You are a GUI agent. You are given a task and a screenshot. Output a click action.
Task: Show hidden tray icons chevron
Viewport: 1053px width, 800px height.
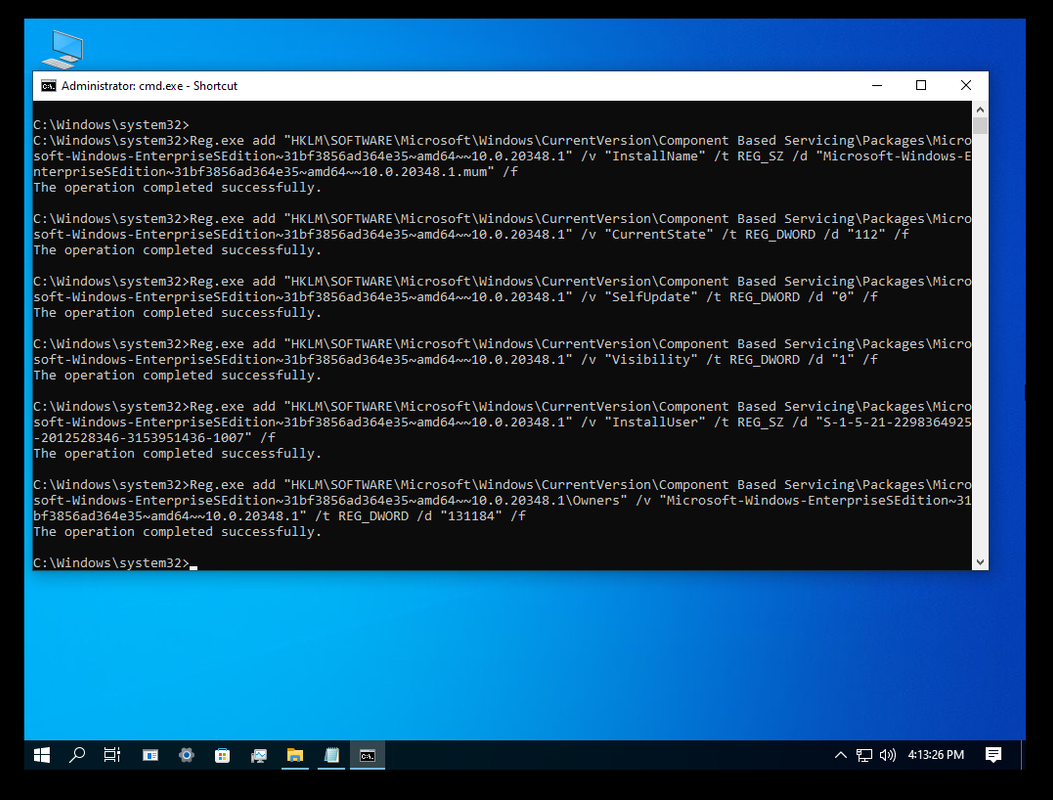tap(840, 755)
